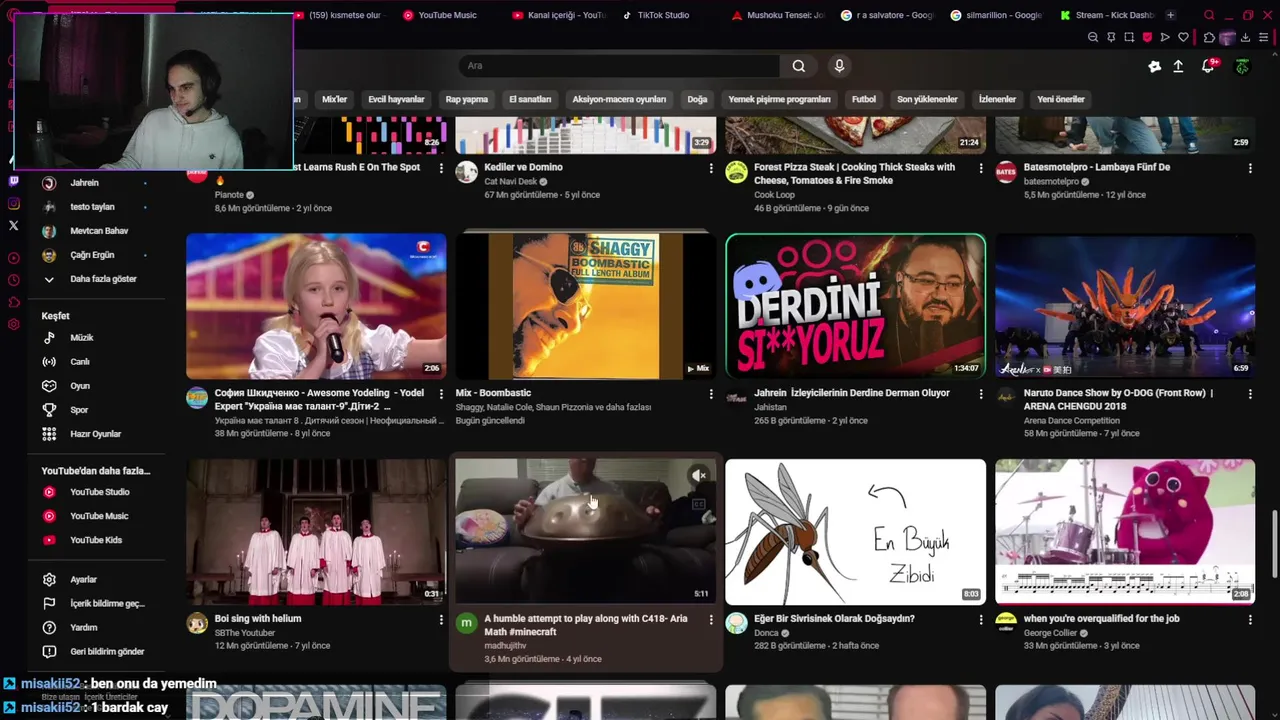
Task: Open browser downloads arrow icon
Action: pos(1245,37)
